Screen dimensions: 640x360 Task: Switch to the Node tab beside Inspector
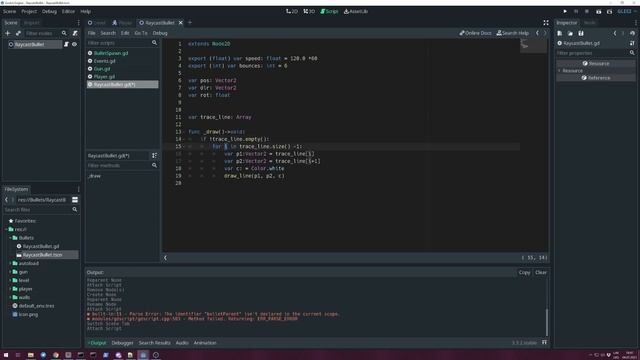pyautogui.click(x=590, y=23)
